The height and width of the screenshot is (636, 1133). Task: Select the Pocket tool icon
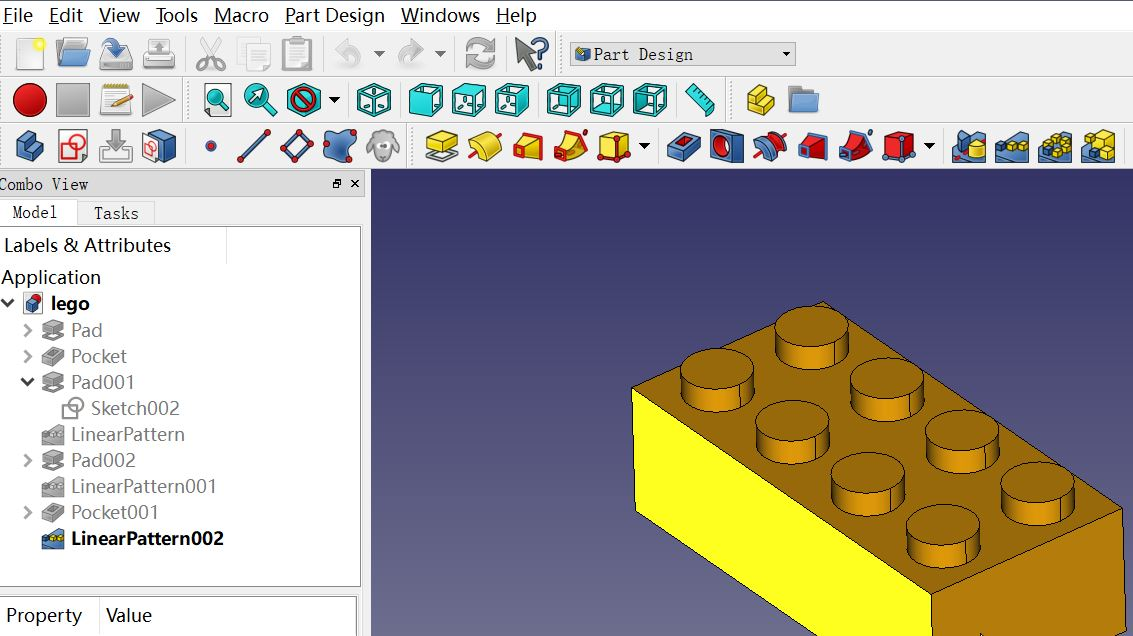(684, 147)
